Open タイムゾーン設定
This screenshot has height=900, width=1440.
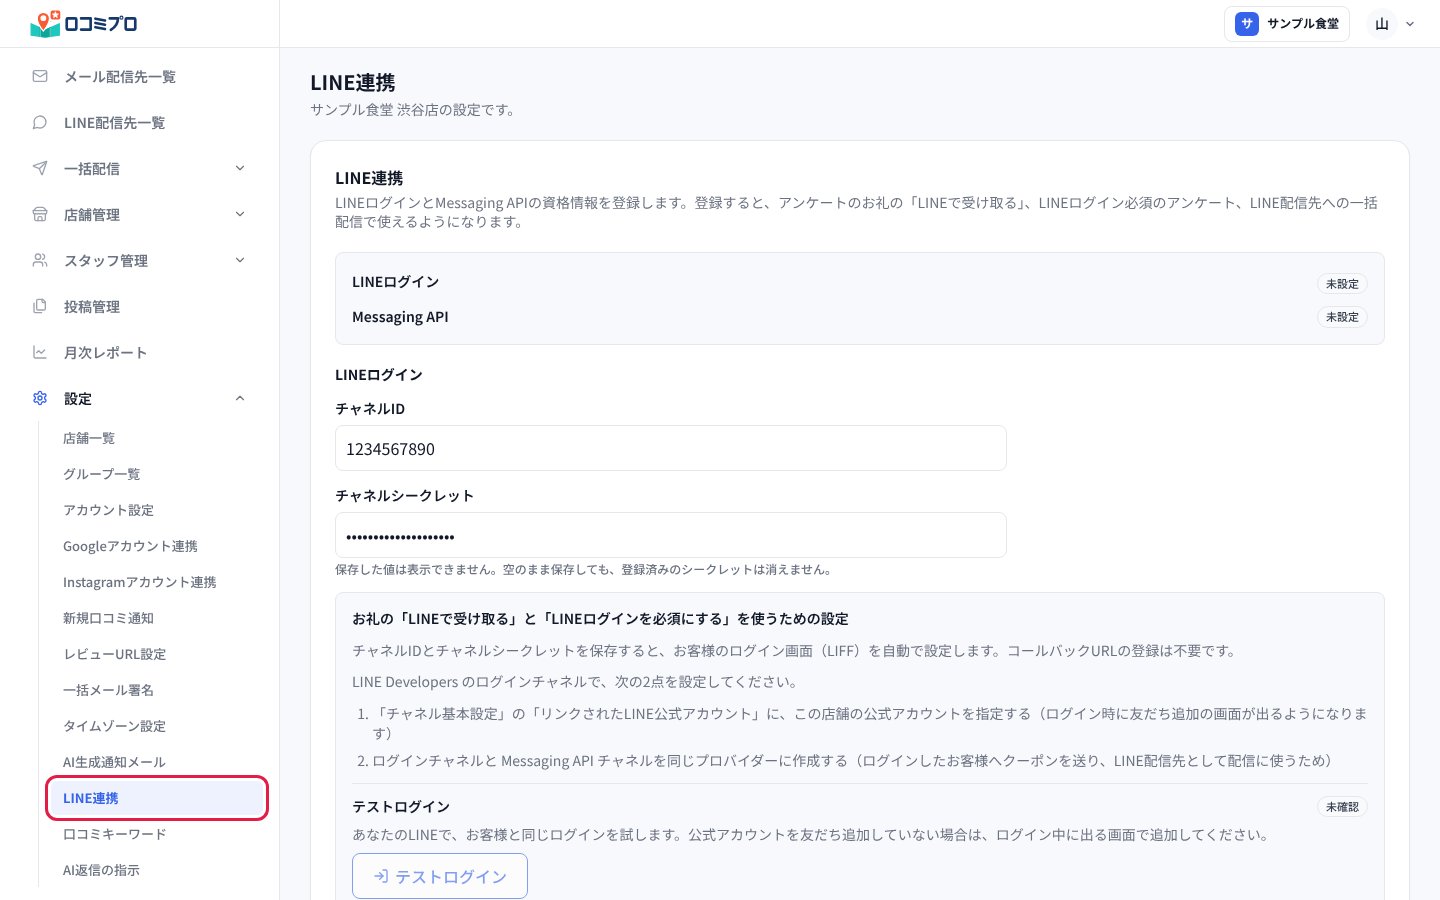pos(115,726)
